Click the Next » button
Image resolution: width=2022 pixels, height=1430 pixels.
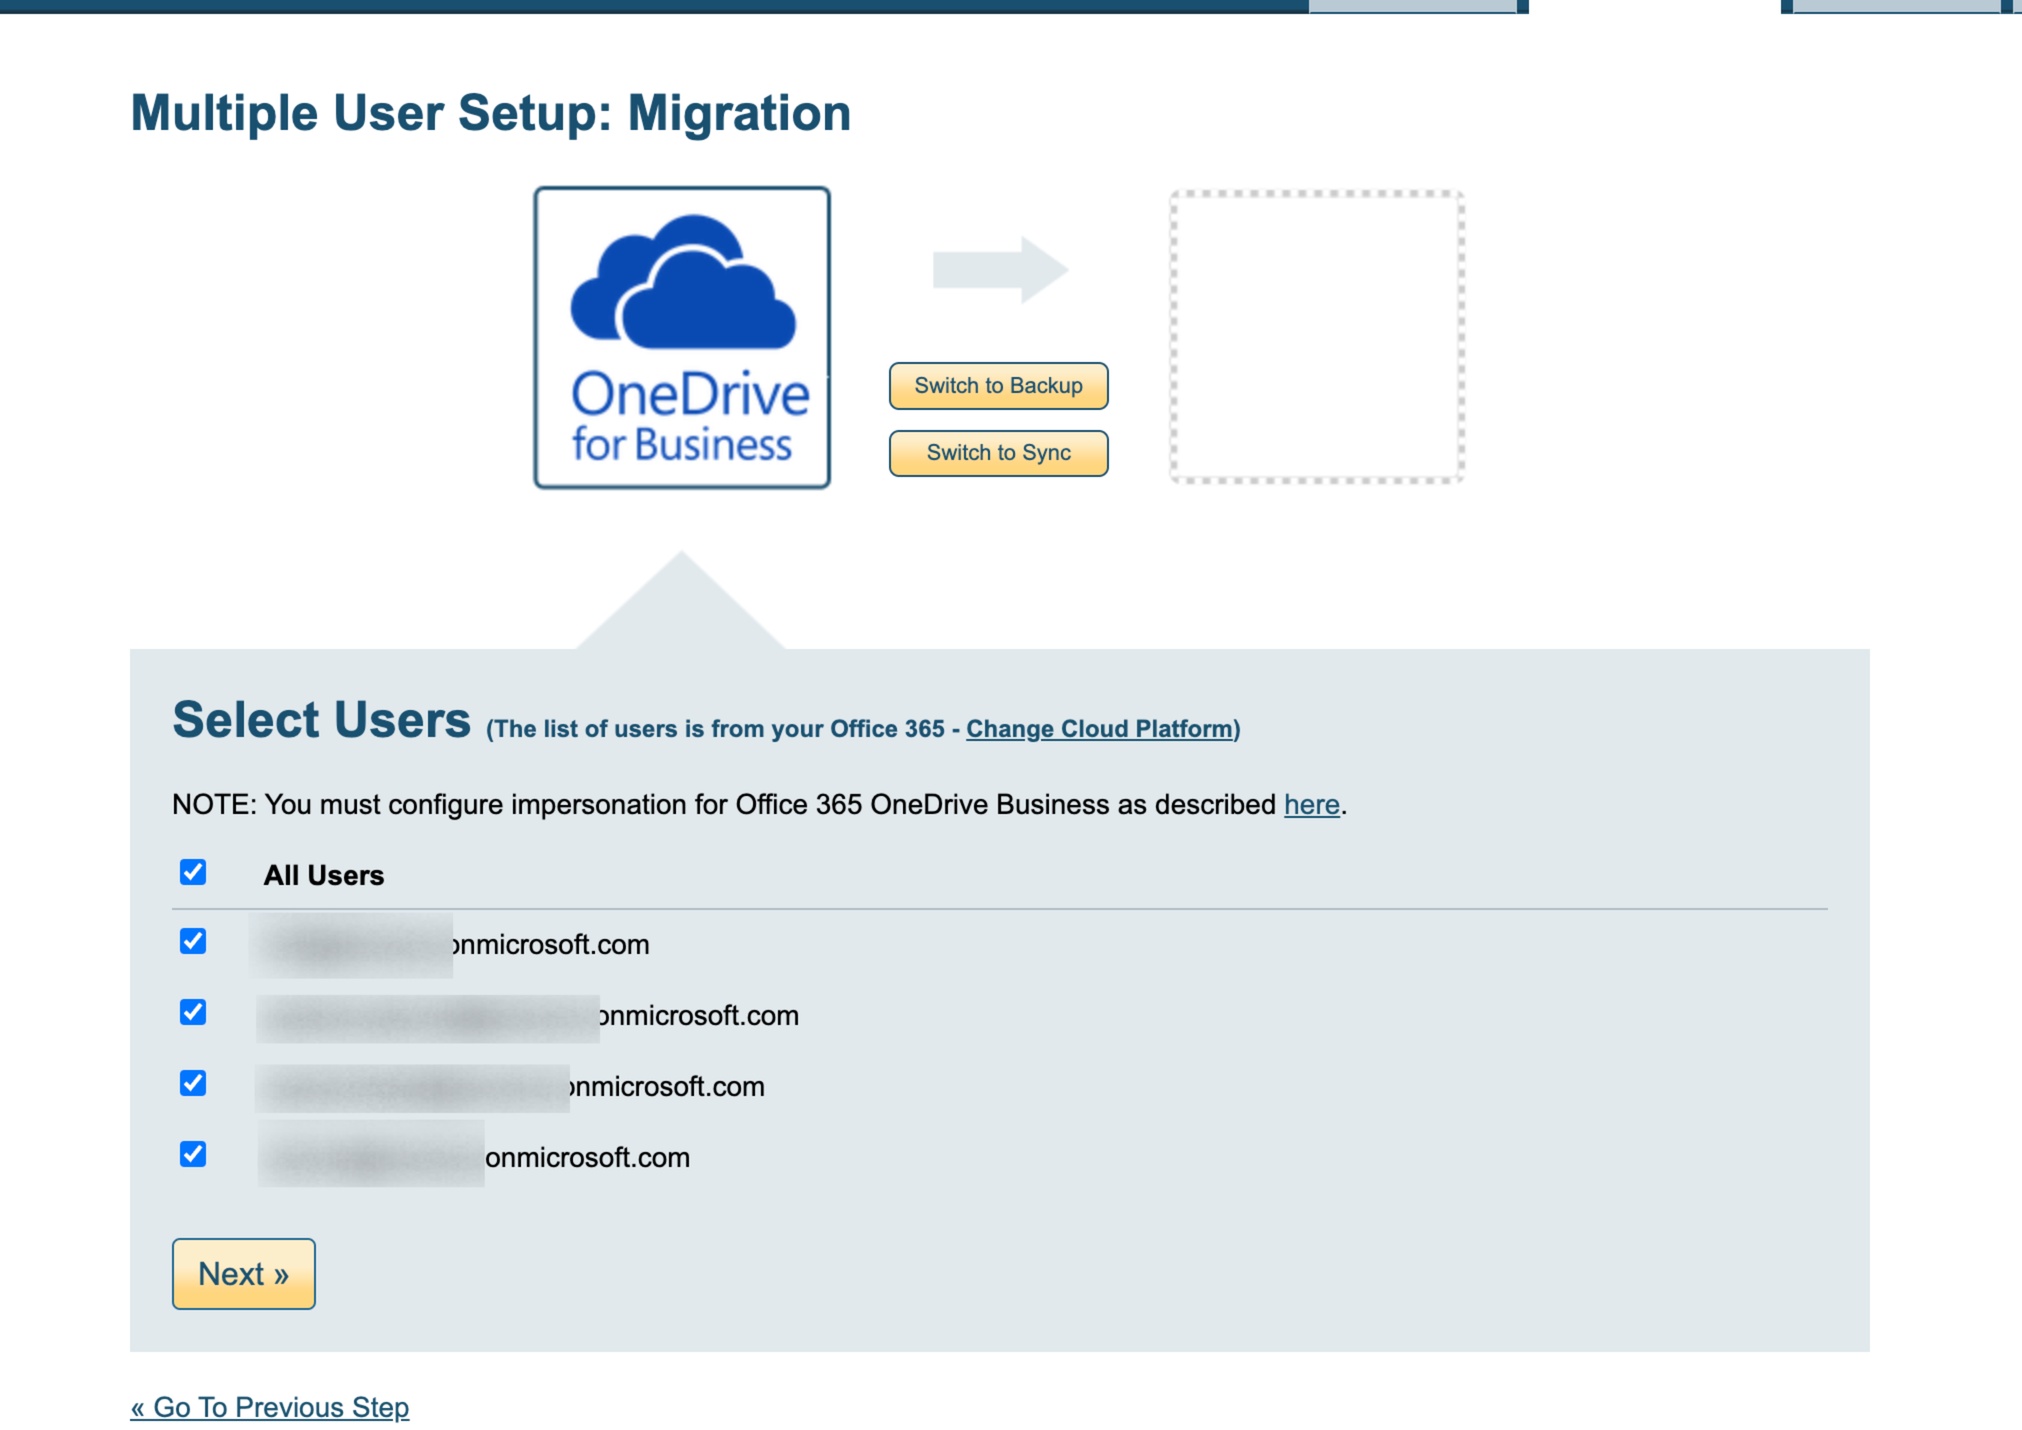243,1274
